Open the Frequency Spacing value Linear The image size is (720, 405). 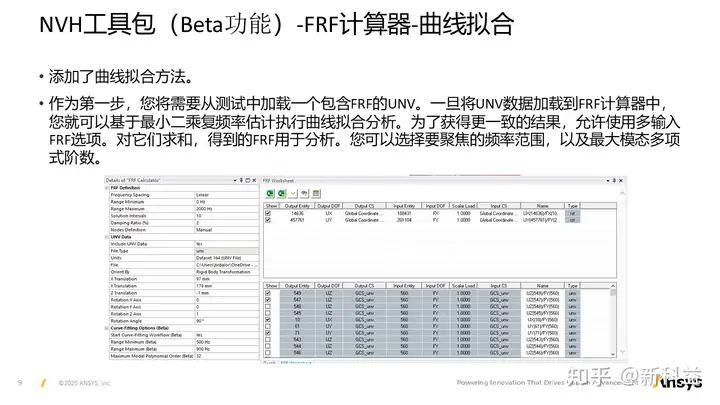click(x=227, y=195)
